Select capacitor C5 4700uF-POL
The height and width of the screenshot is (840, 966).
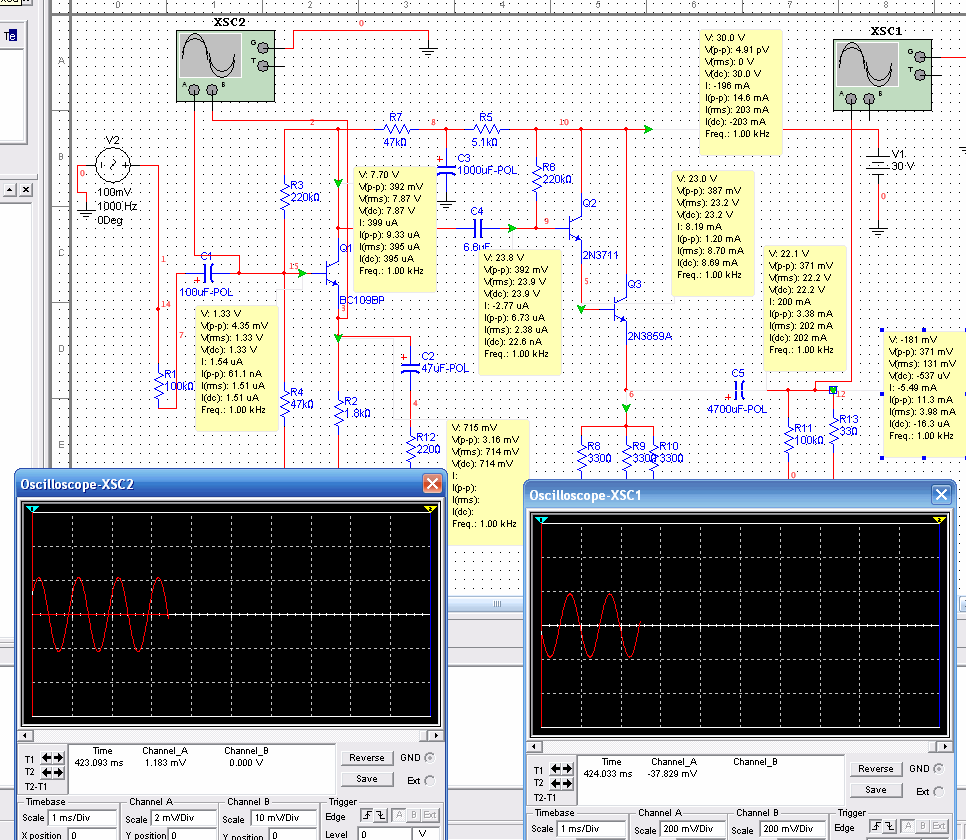tap(739, 390)
